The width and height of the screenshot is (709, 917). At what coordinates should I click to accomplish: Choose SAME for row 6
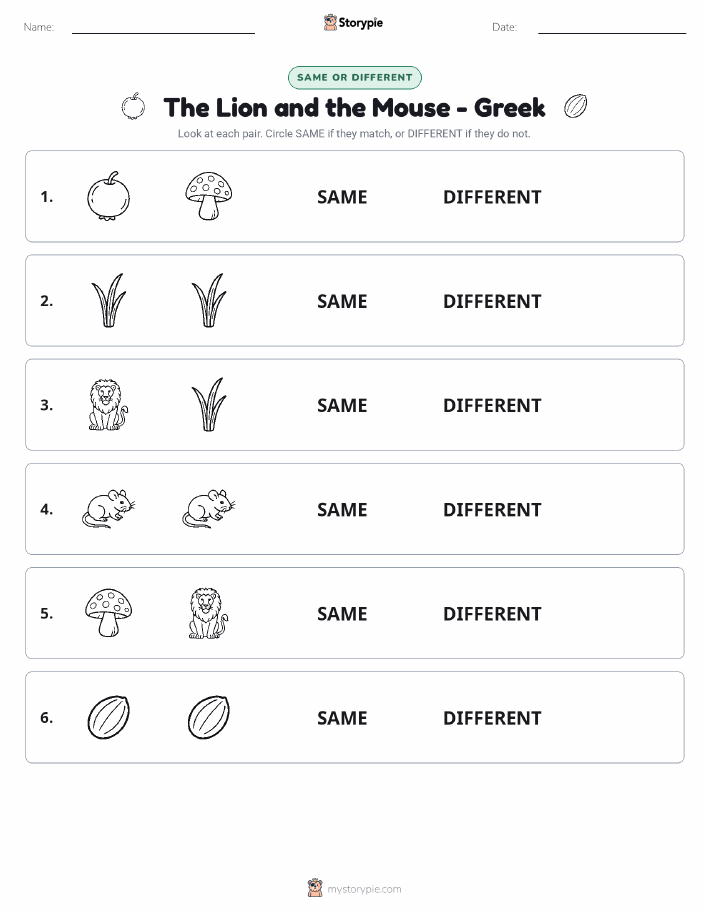point(342,718)
